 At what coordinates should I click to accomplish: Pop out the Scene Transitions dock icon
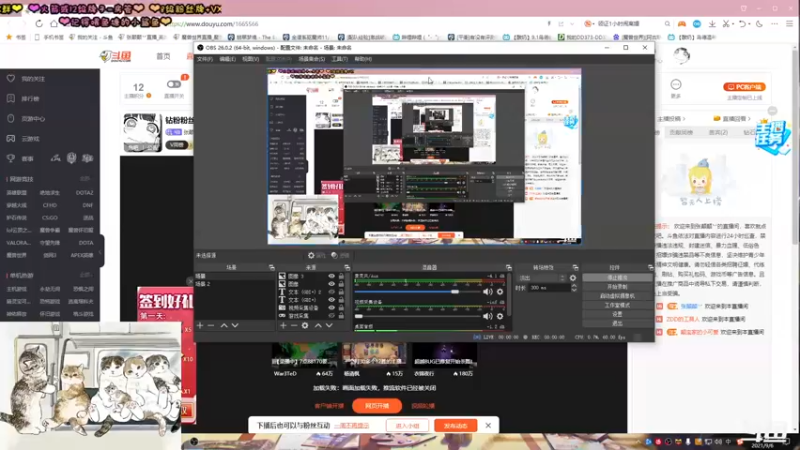pos(575,267)
